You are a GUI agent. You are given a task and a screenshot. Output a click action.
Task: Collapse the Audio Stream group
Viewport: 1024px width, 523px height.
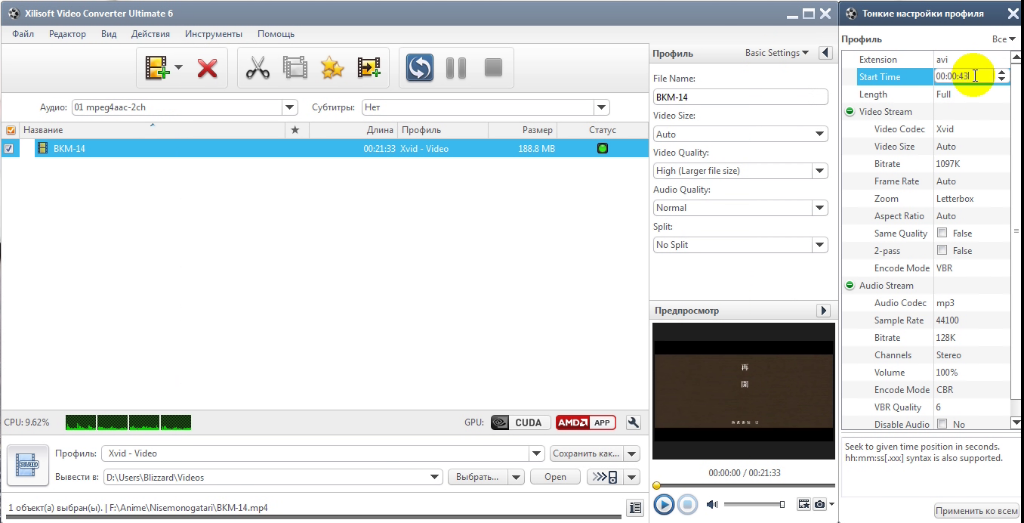click(x=850, y=285)
